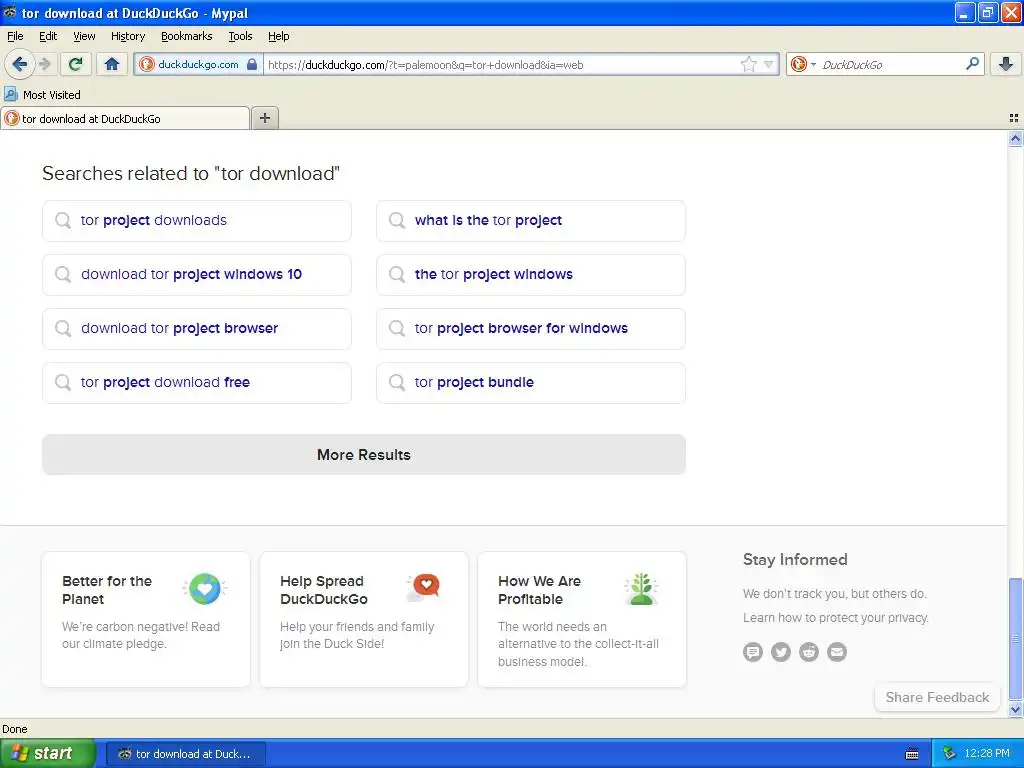Image resolution: width=1024 pixels, height=768 pixels.
Task: Open the downloads arrow button
Action: (1006, 64)
